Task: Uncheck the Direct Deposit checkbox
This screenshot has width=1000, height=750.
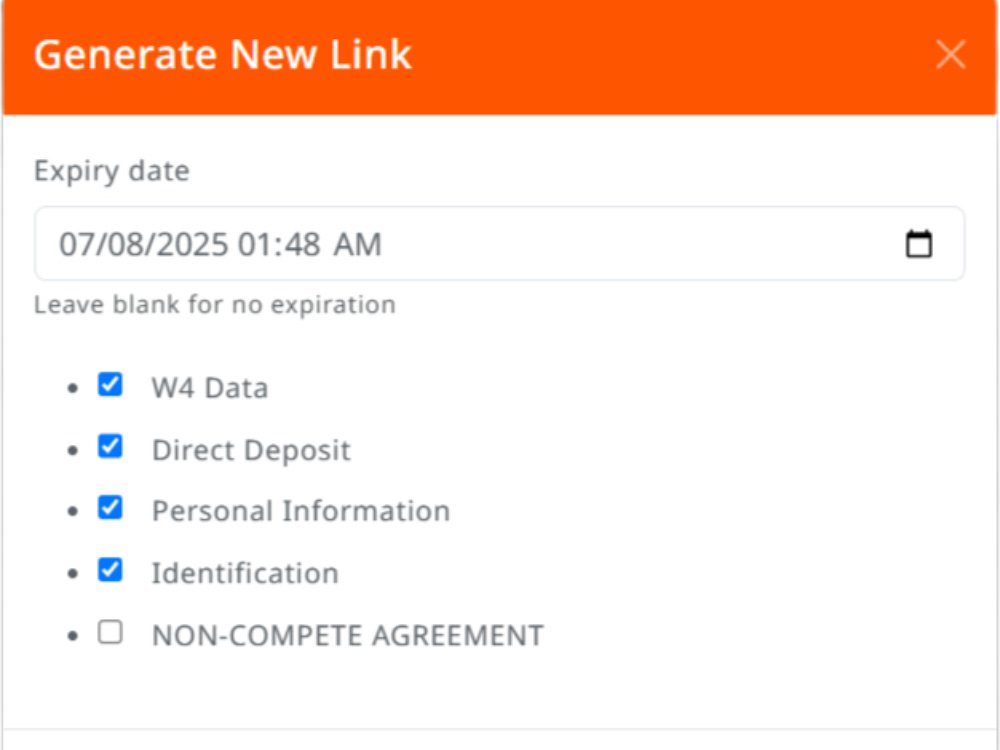Action: click(x=110, y=446)
